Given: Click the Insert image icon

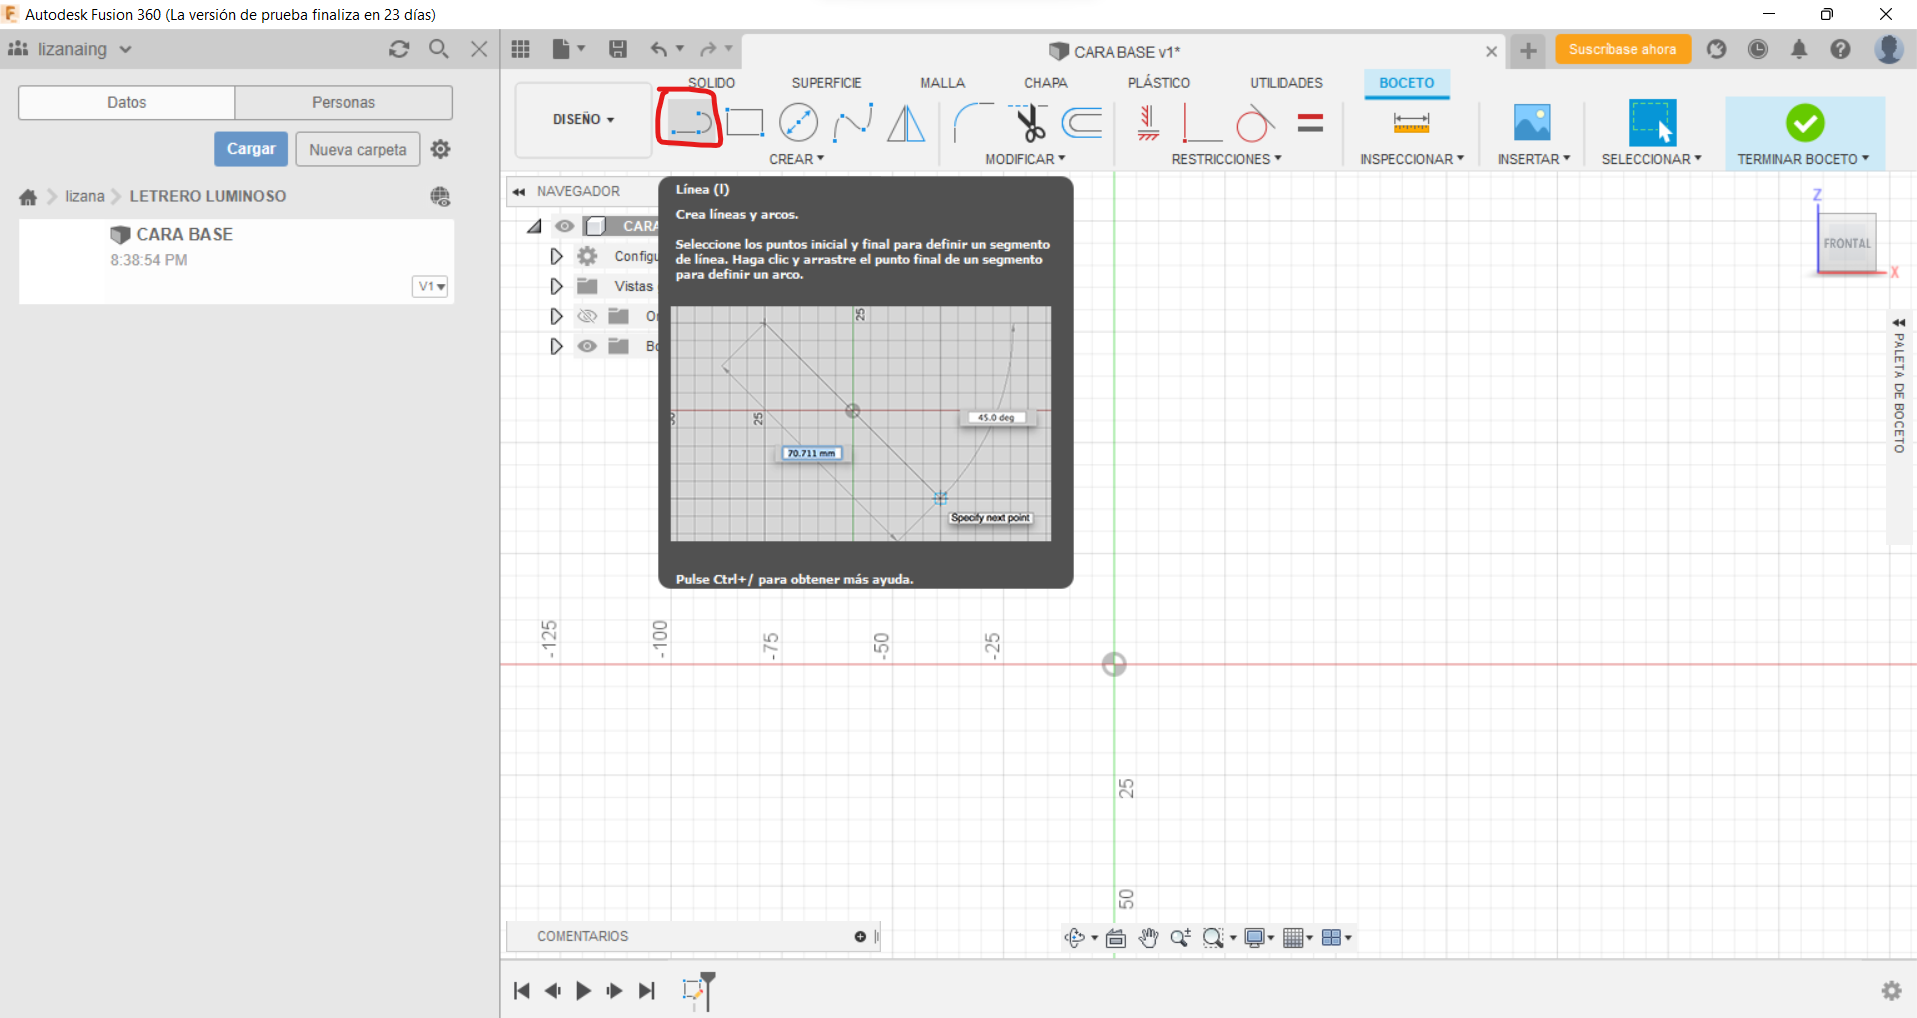Looking at the screenshot, I should tap(1532, 122).
